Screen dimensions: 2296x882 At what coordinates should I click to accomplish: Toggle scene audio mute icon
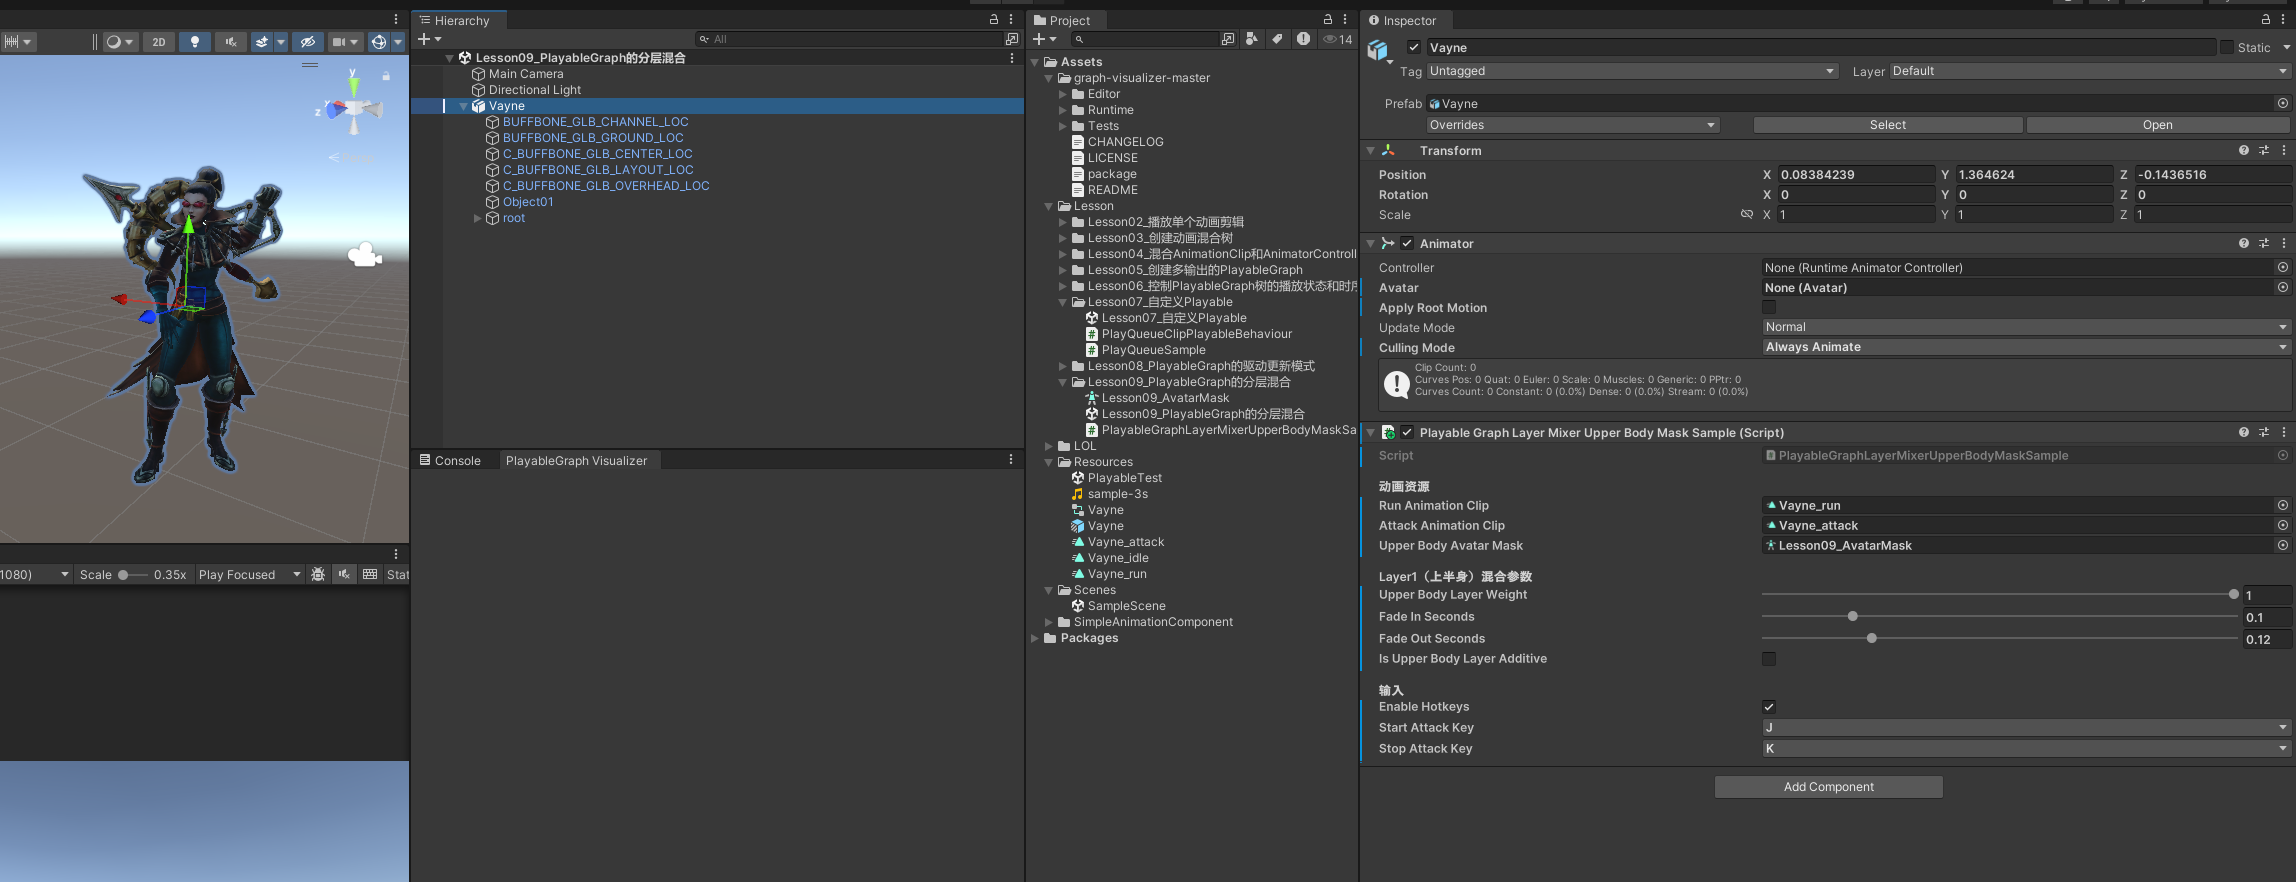click(x=231, y=42)
